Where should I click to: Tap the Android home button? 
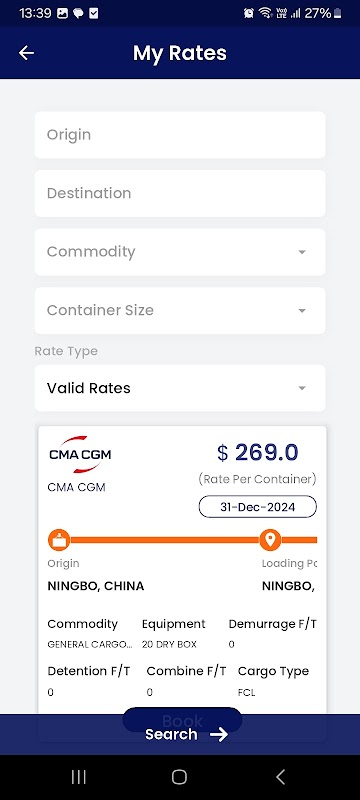point(179,777)
